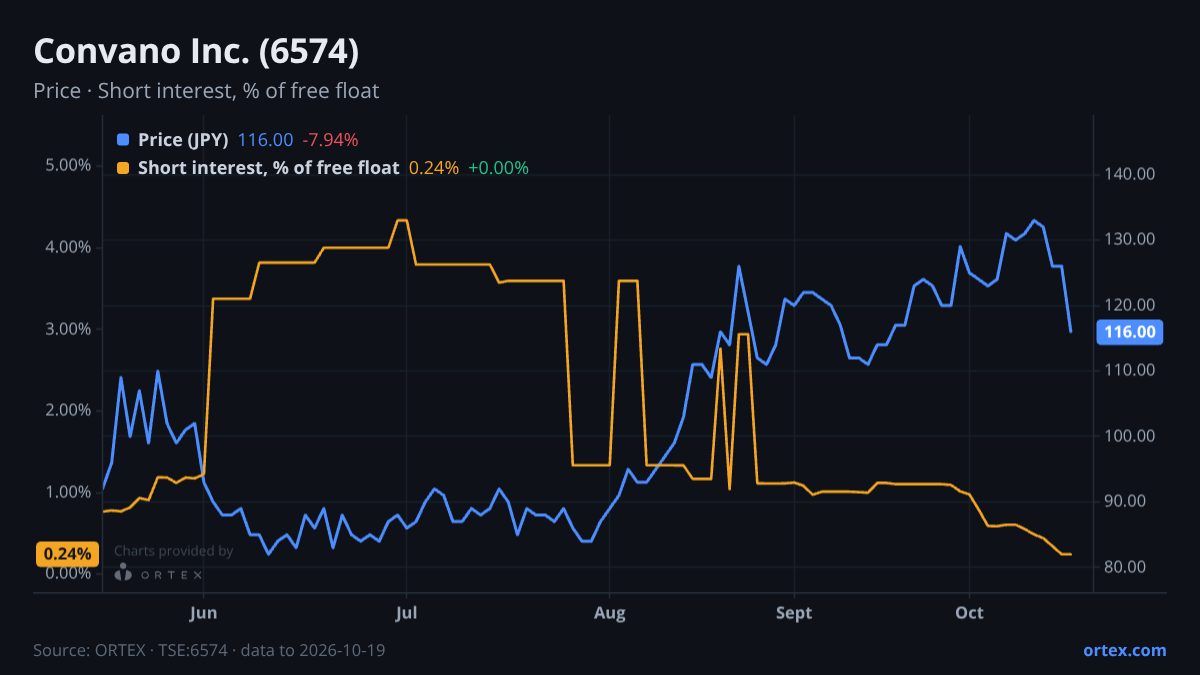Click the 116.00 value in the legend
1200x675 pixels.
pos(266,140)
